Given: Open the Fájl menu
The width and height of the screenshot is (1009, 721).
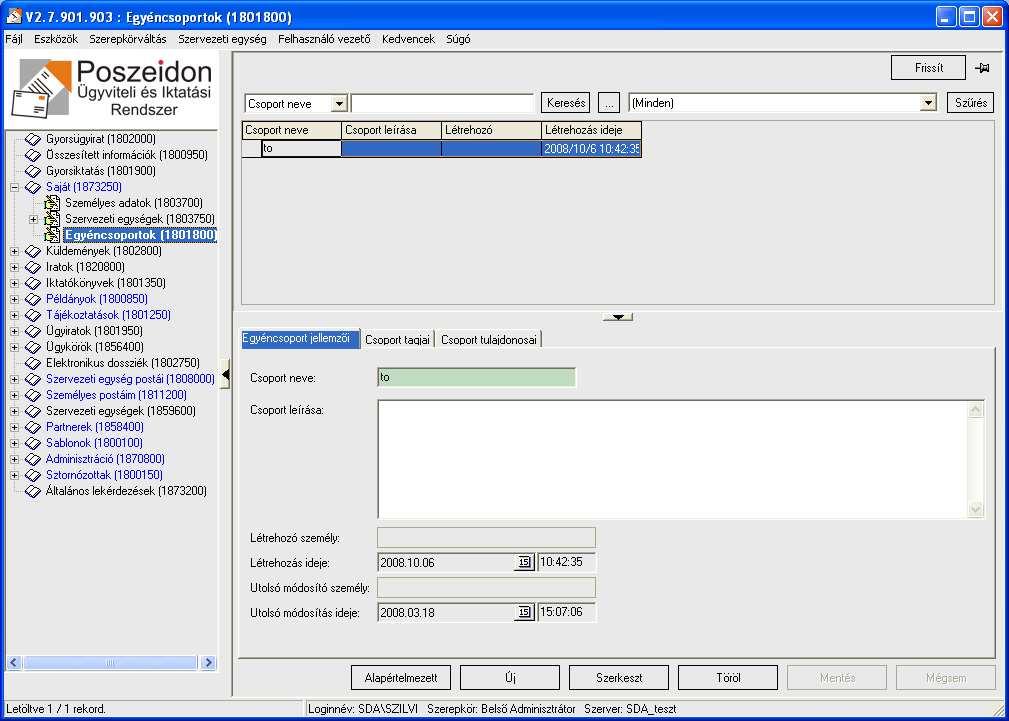Looking at the screenshot, I should 14,39.
